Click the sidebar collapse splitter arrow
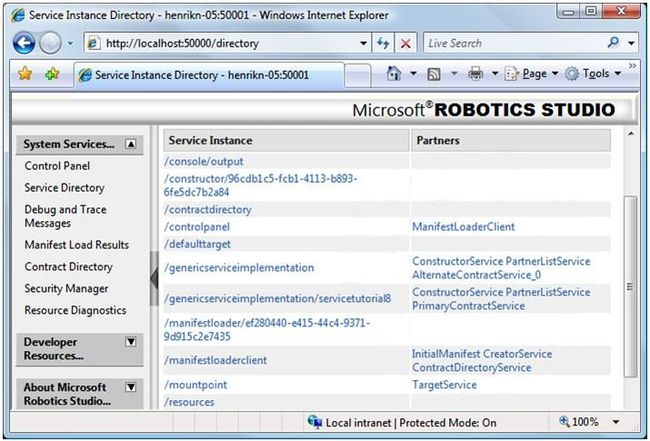650x441 pixels. (x=154, y=279)
